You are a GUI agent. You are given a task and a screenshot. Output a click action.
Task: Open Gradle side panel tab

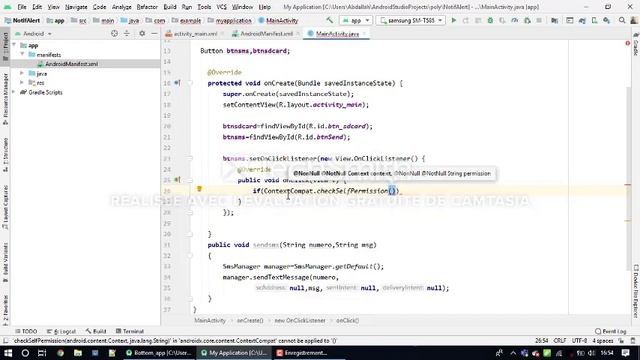(x=636, y=45)
